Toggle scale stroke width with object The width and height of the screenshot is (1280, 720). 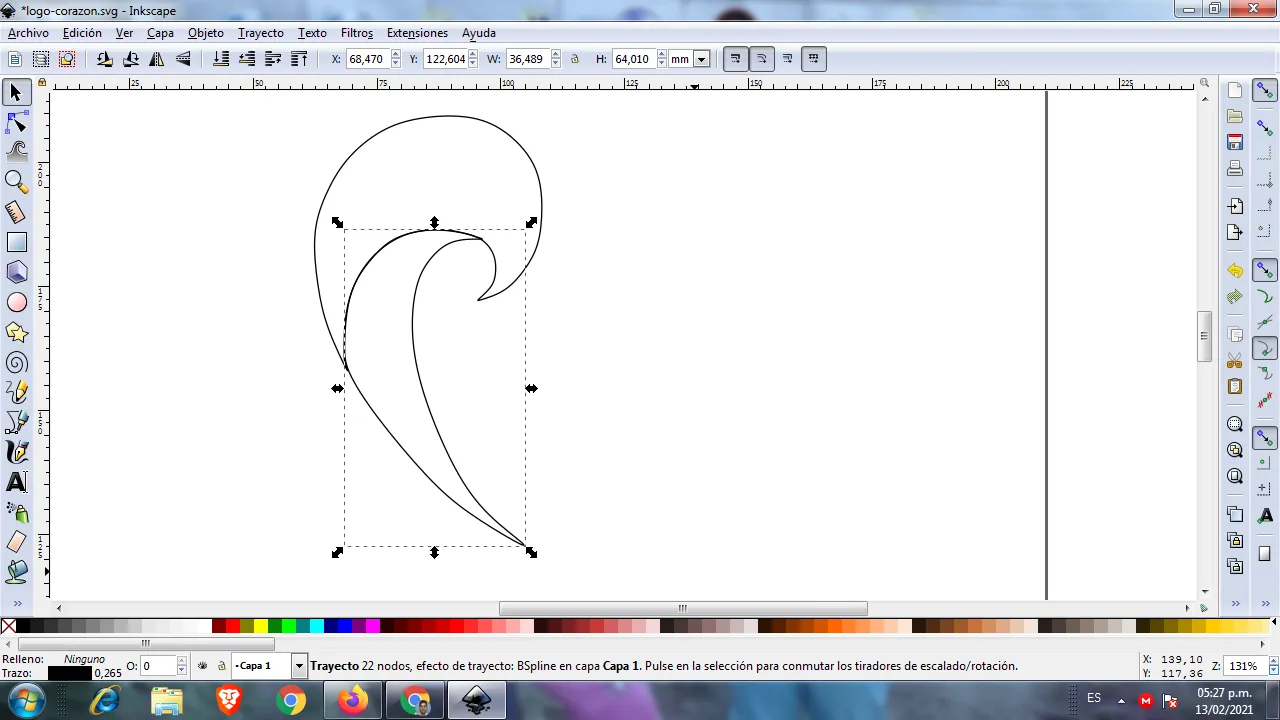pyautogui.click(x=735, y=59)
